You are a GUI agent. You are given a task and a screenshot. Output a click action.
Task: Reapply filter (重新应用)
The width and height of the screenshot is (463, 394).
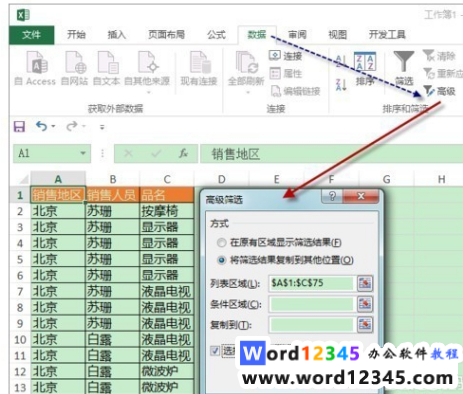click(443, 73)
